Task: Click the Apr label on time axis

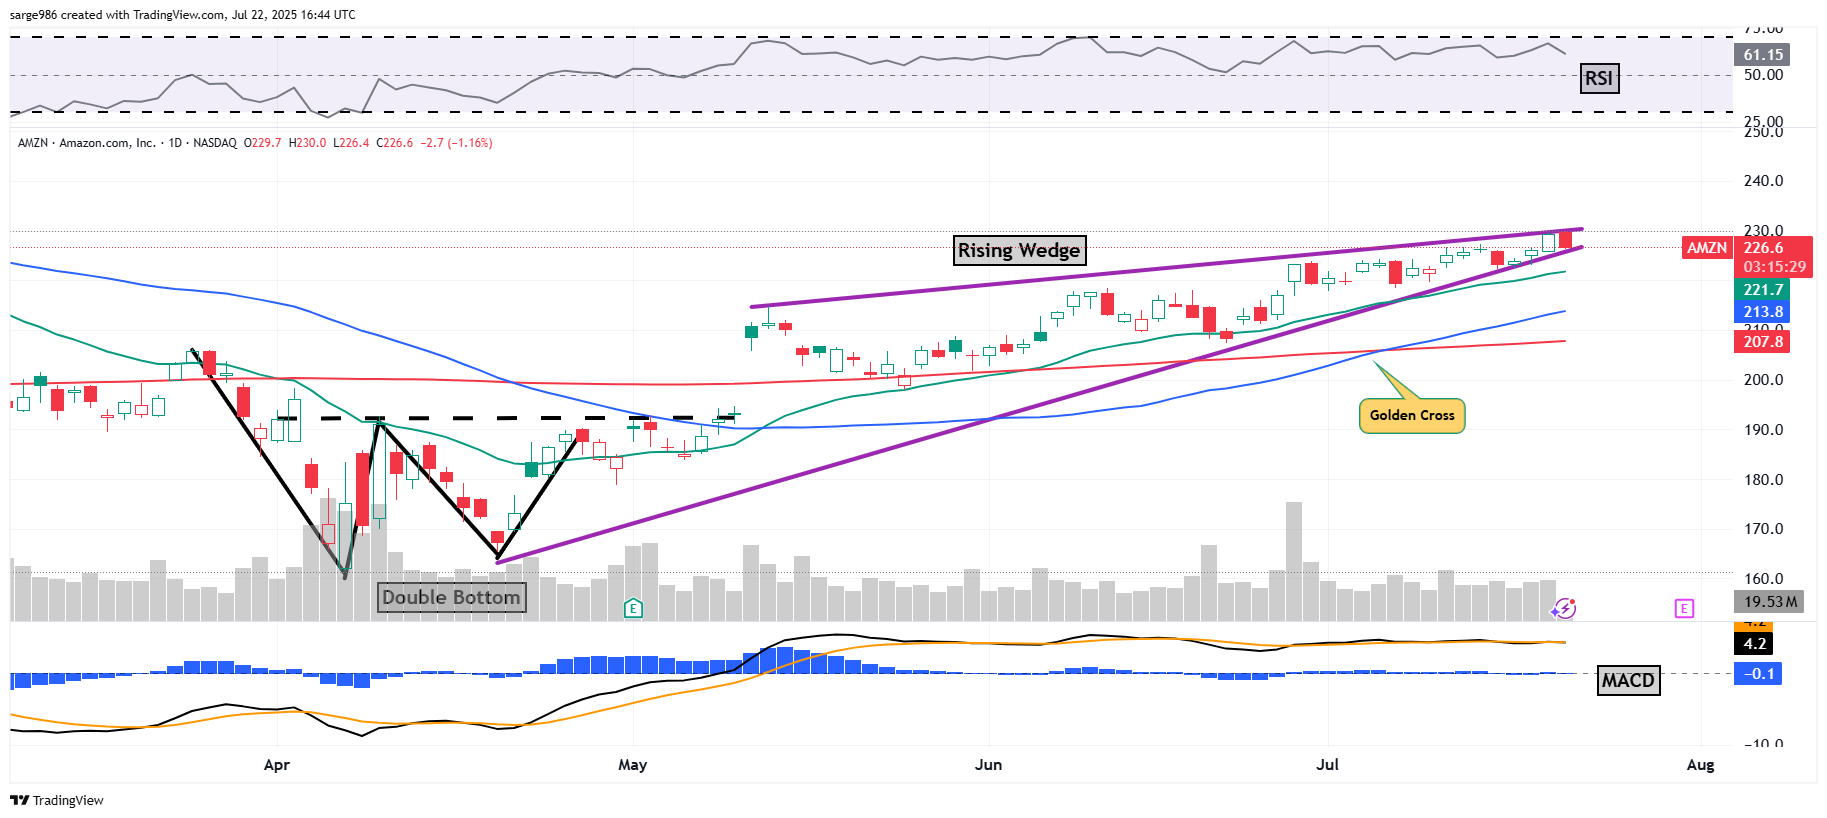Action: click(x=277, y=765)
